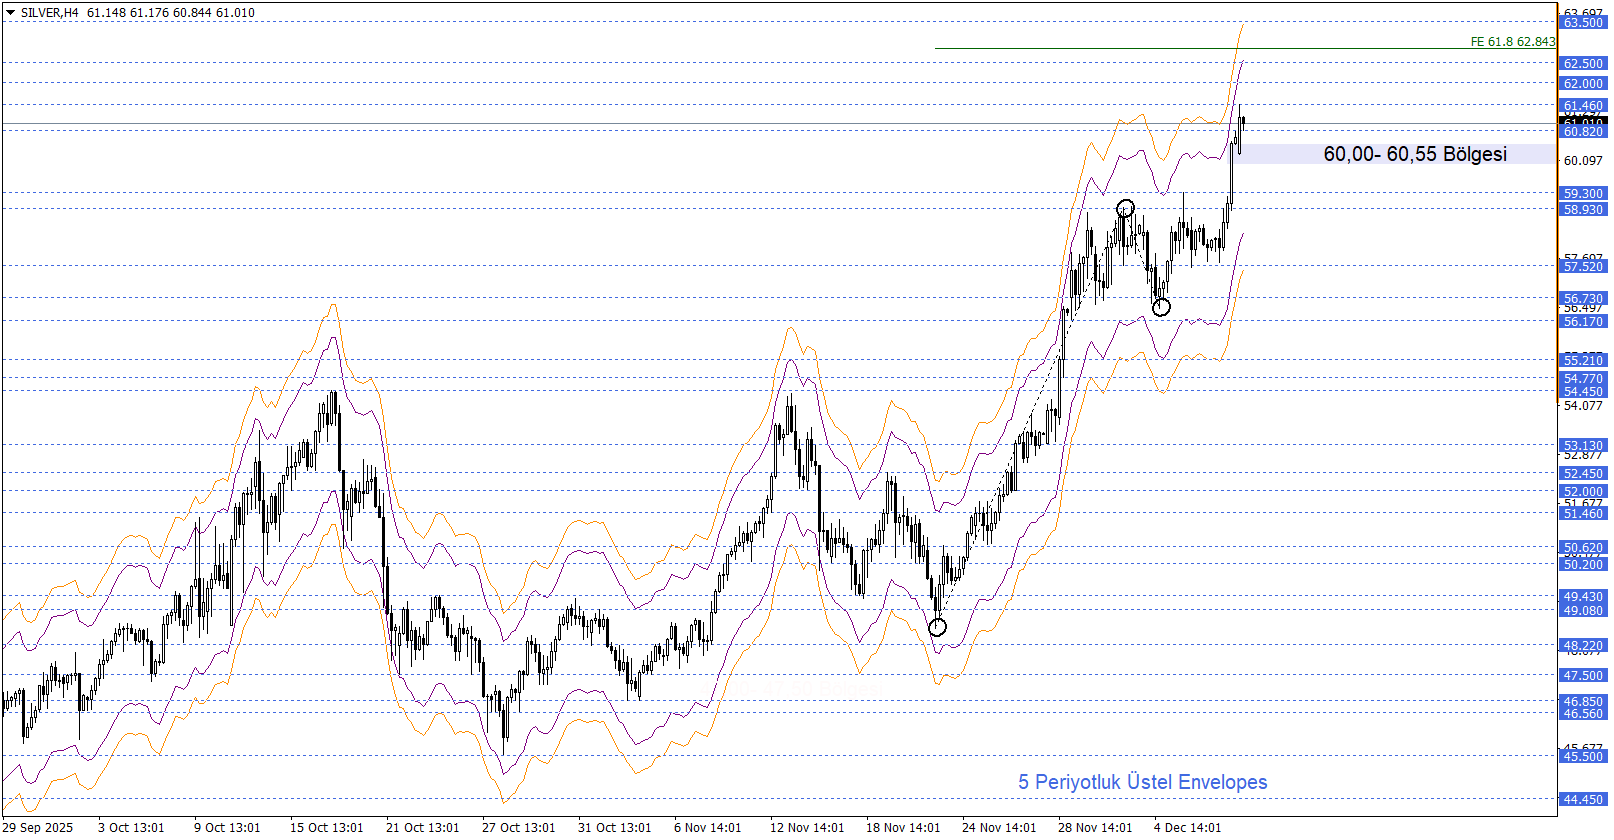Click the 29 Sep 2025 date label

[x=39, y=827]
